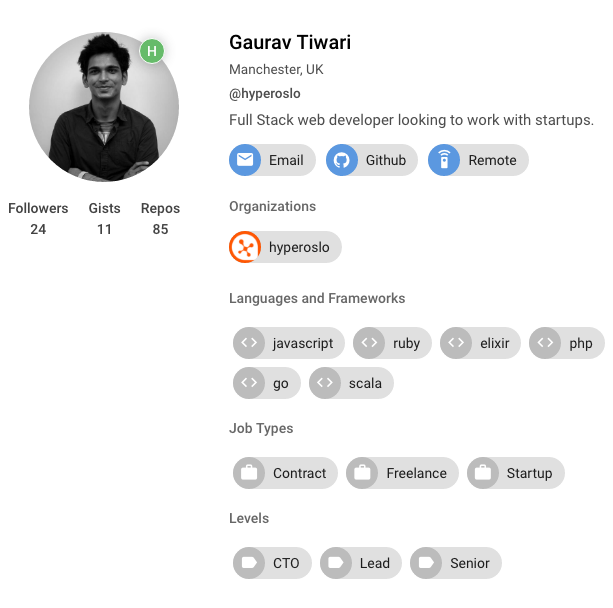Select the Senior level chip
This screenshot has width=613, height=608.
click(x=456, y=563)
